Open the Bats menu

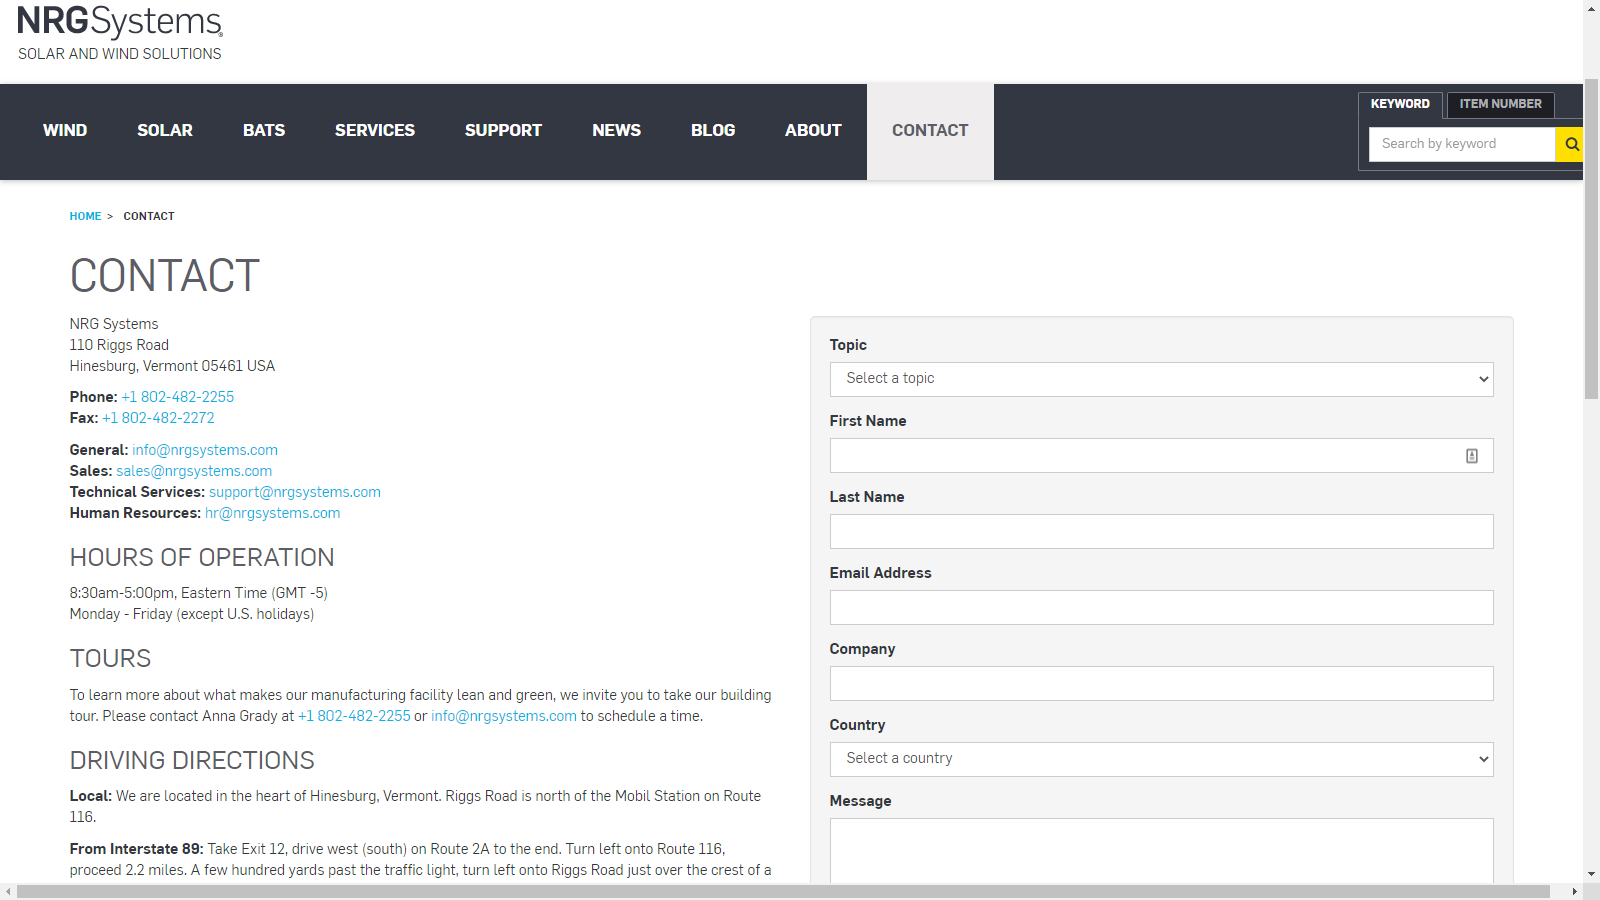pyautogui.click(x=264, y=131)
